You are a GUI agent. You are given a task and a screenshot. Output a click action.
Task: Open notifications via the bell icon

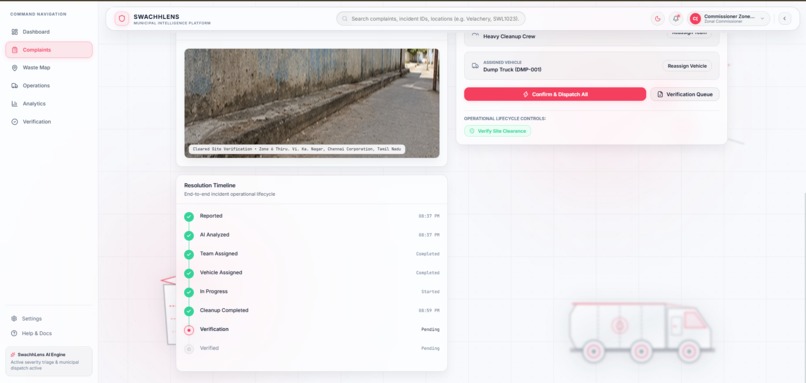pos(676,19)
